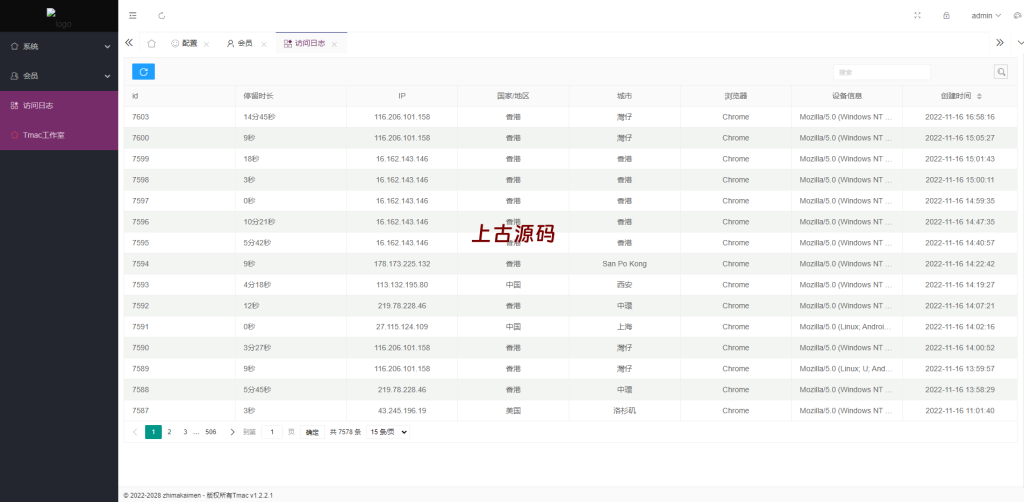Click the logo image in sidebar

(x=59, y=18)
